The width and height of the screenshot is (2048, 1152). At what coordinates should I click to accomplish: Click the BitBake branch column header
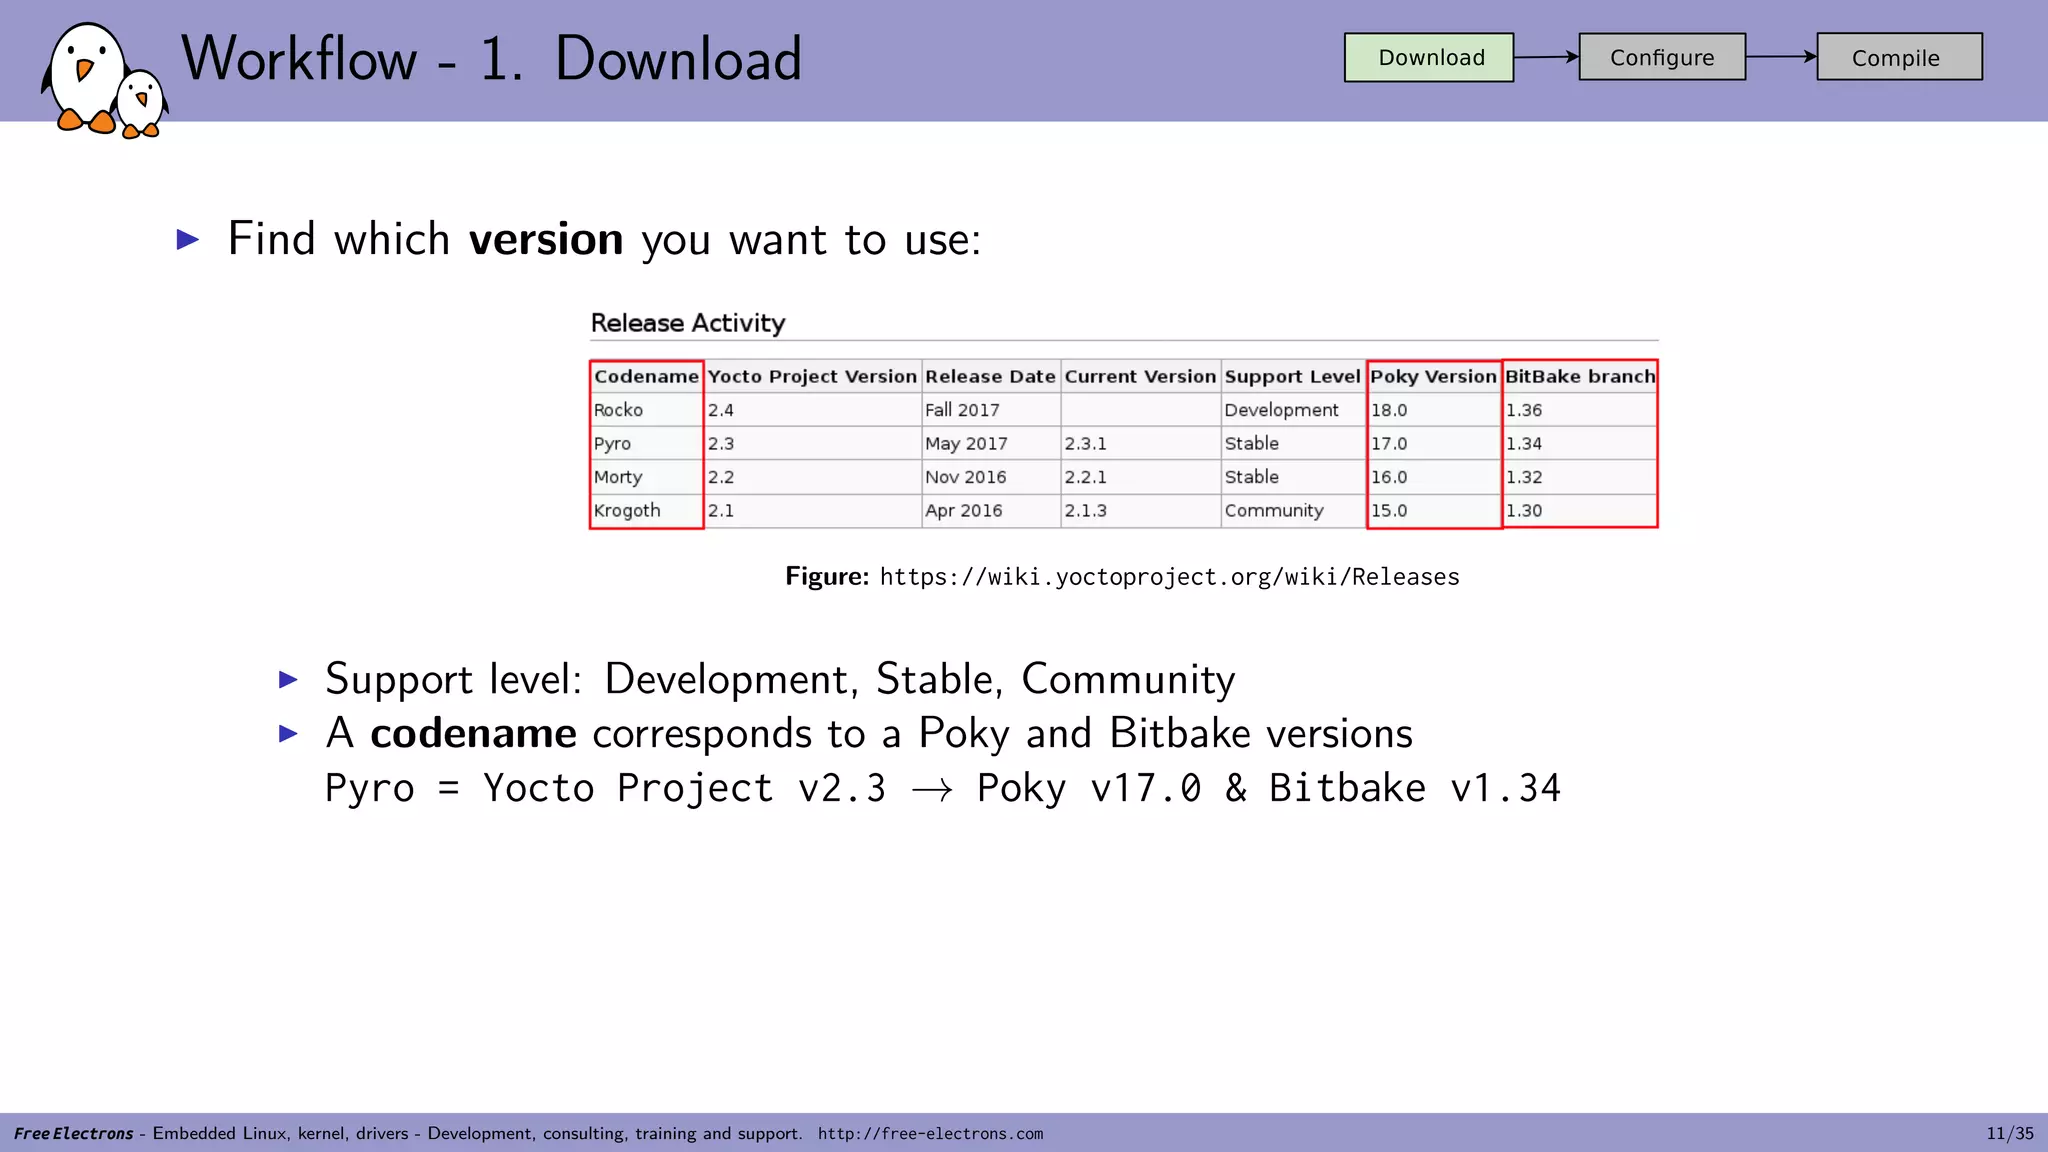[1580, 376]
